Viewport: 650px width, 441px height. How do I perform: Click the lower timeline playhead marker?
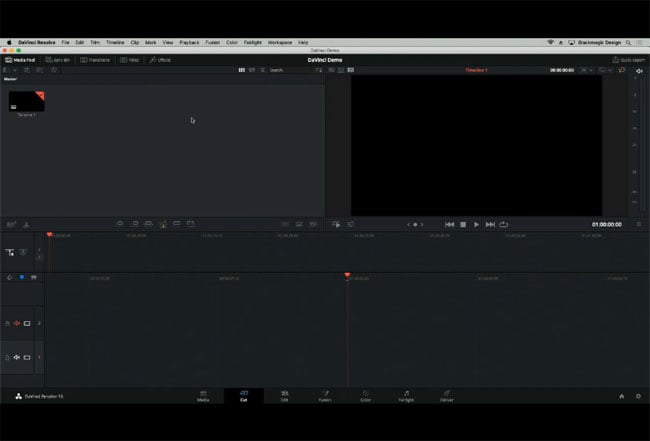tap(347, 275)
